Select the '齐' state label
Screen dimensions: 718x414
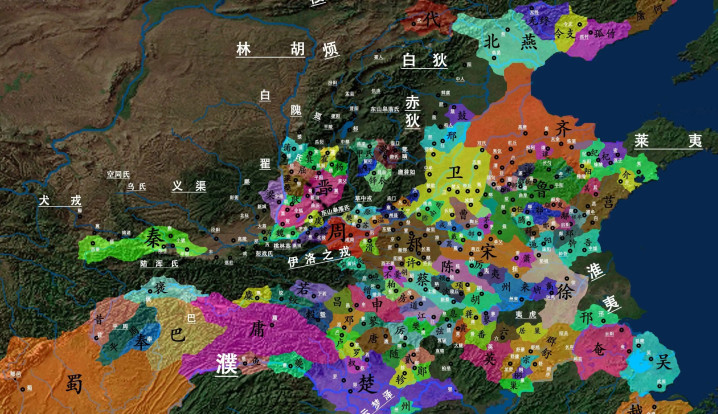click(x=563, y=129)
